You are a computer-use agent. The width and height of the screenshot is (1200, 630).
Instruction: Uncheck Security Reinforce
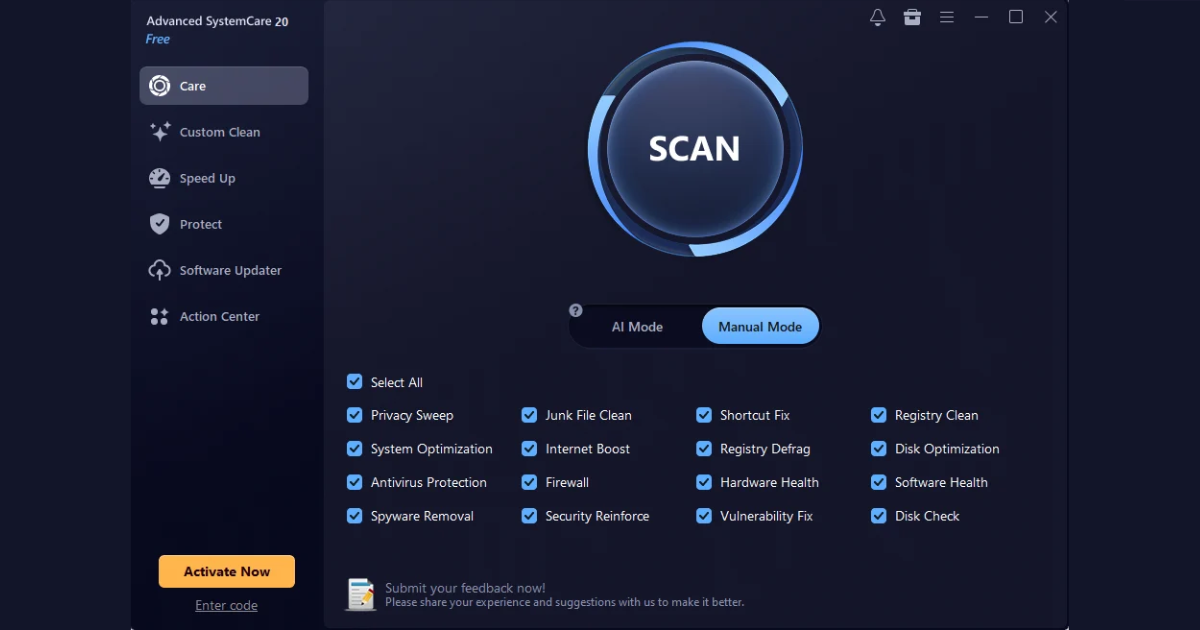[529, 516]
